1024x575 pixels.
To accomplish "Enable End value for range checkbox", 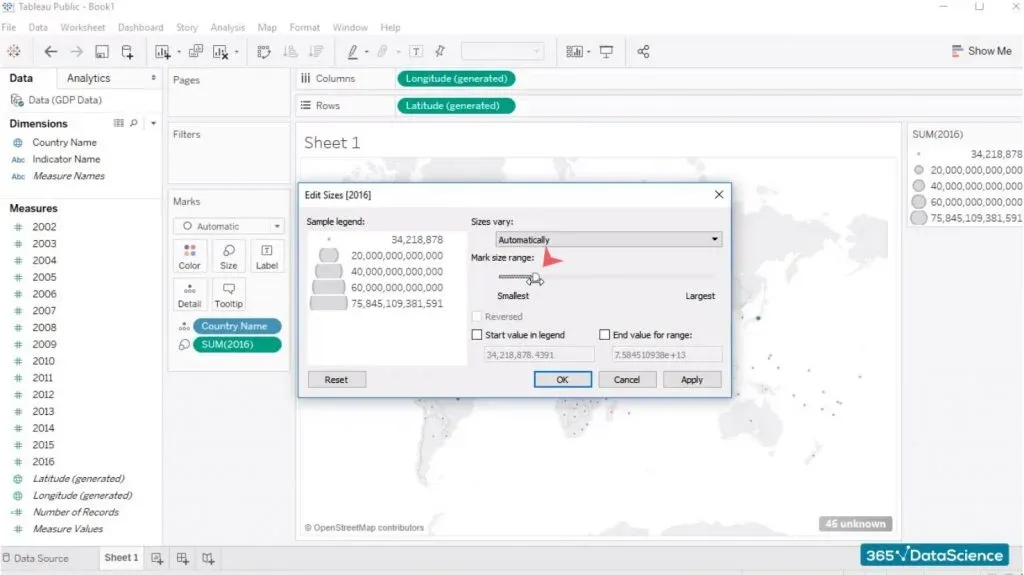I will [x=604, y=335].
